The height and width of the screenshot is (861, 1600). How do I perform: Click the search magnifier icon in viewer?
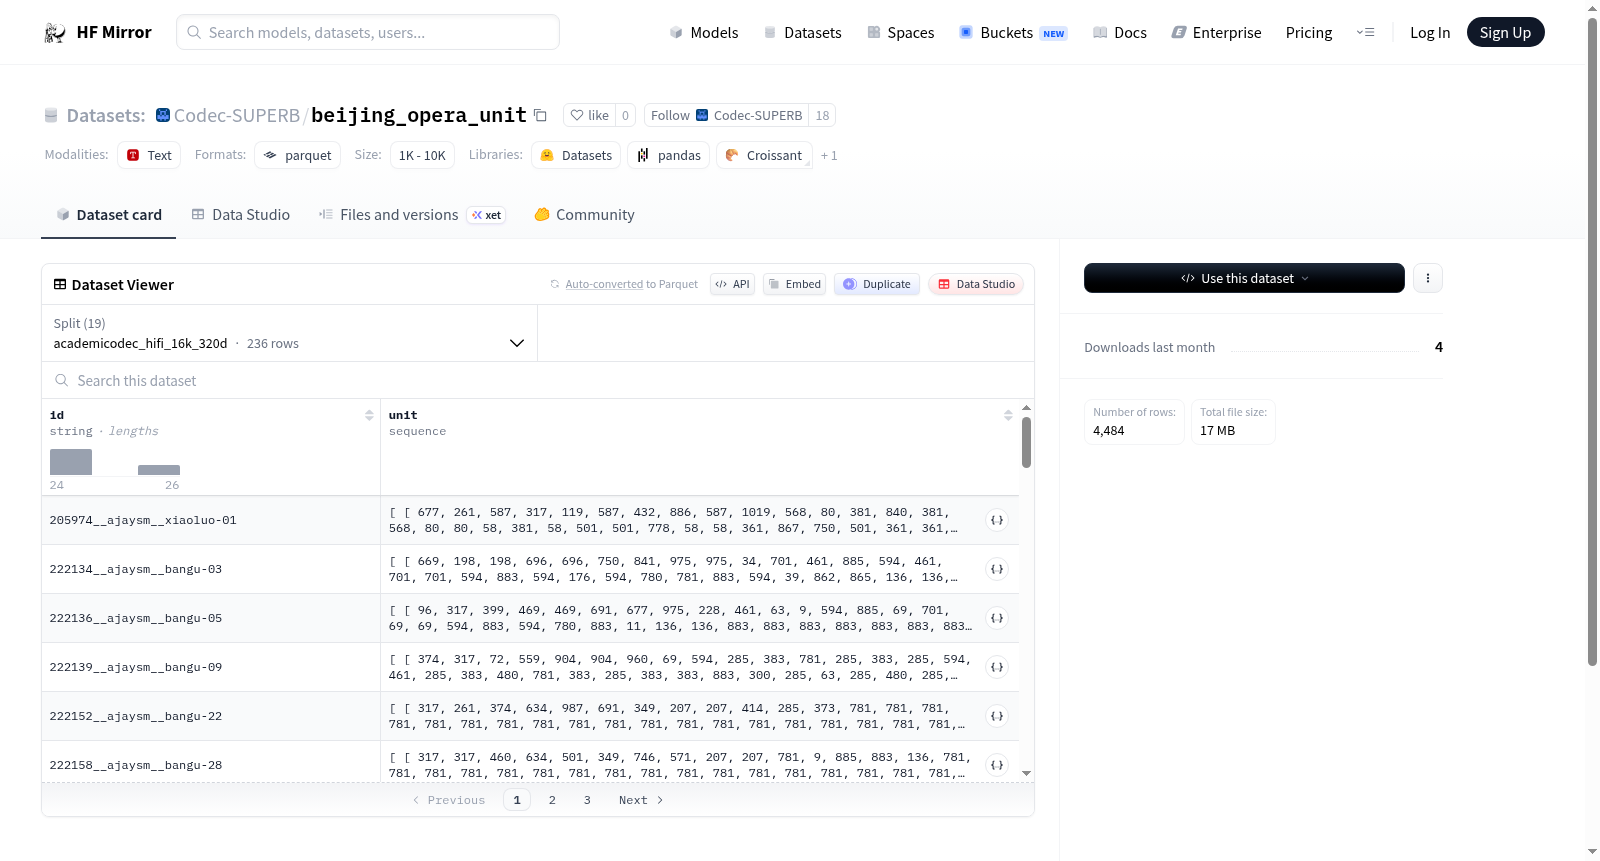(62, 381)
